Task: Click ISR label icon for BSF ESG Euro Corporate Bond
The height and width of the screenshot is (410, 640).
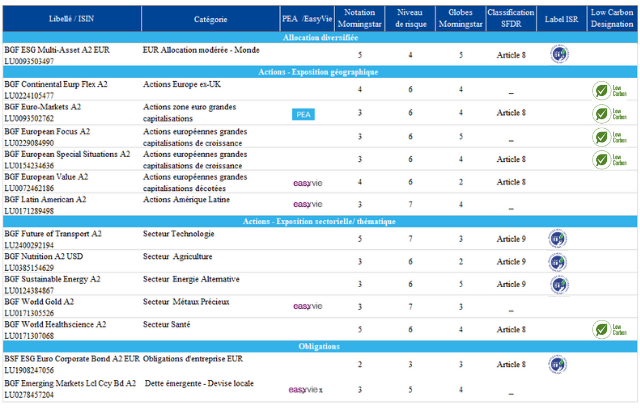Action: (558, 364)
